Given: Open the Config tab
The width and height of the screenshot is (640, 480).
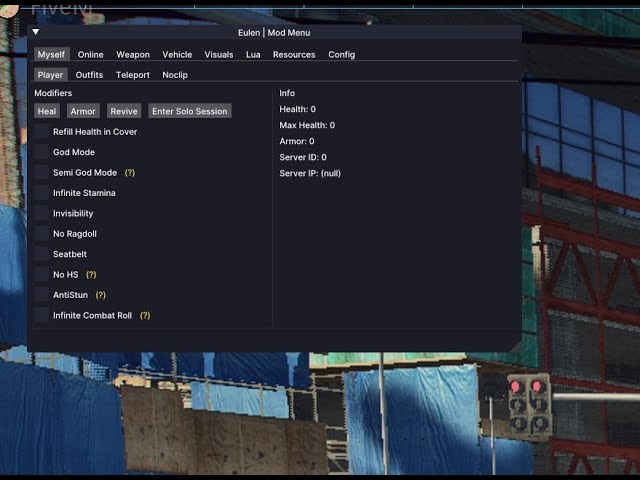Looking at the screenshot, I should [342, 54].
